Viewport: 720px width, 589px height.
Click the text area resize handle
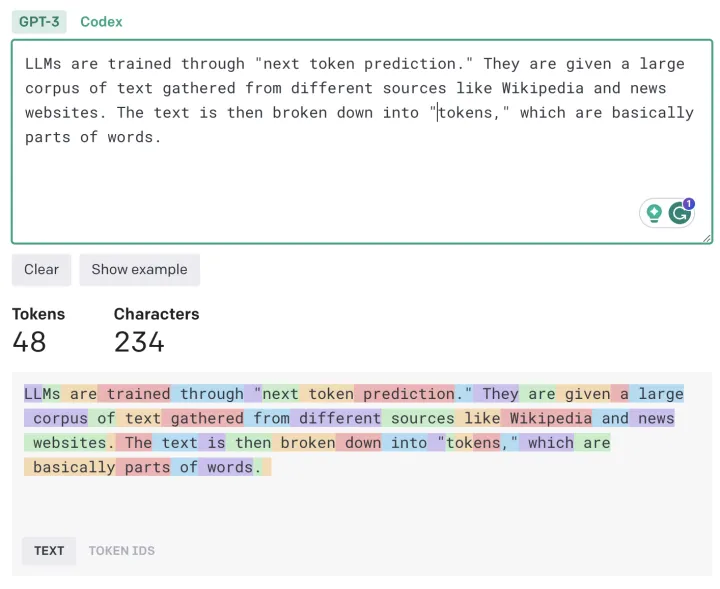(708, 238)
